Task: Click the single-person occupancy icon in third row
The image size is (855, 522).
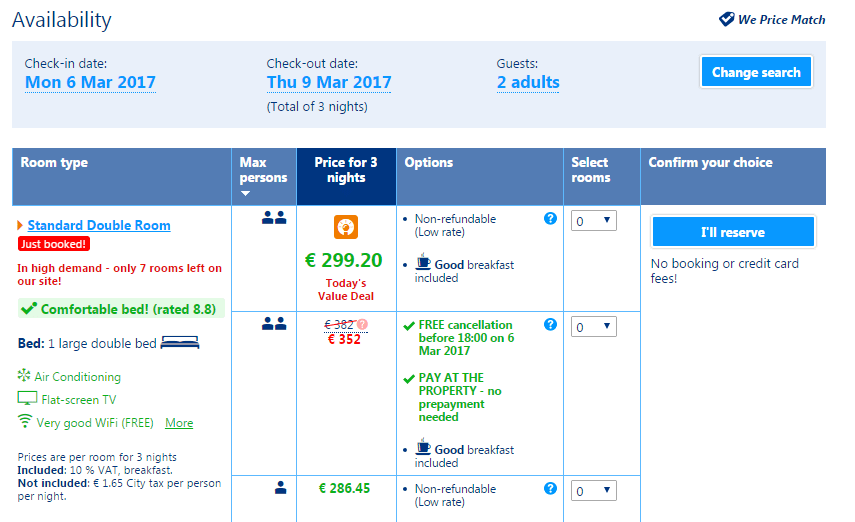Action: pyautogui.click(x=280, y=488)
